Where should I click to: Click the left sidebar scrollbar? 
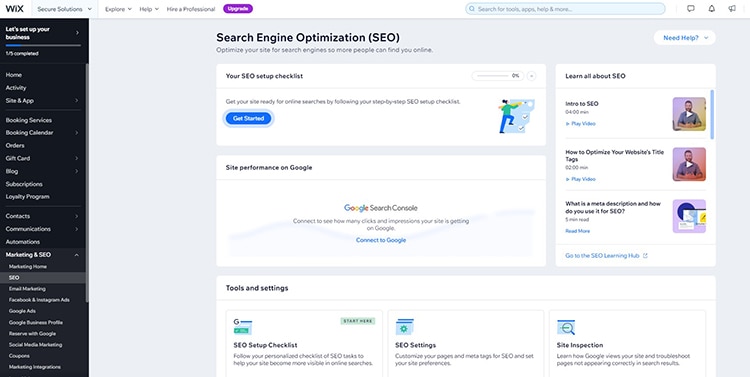[87, 183]
